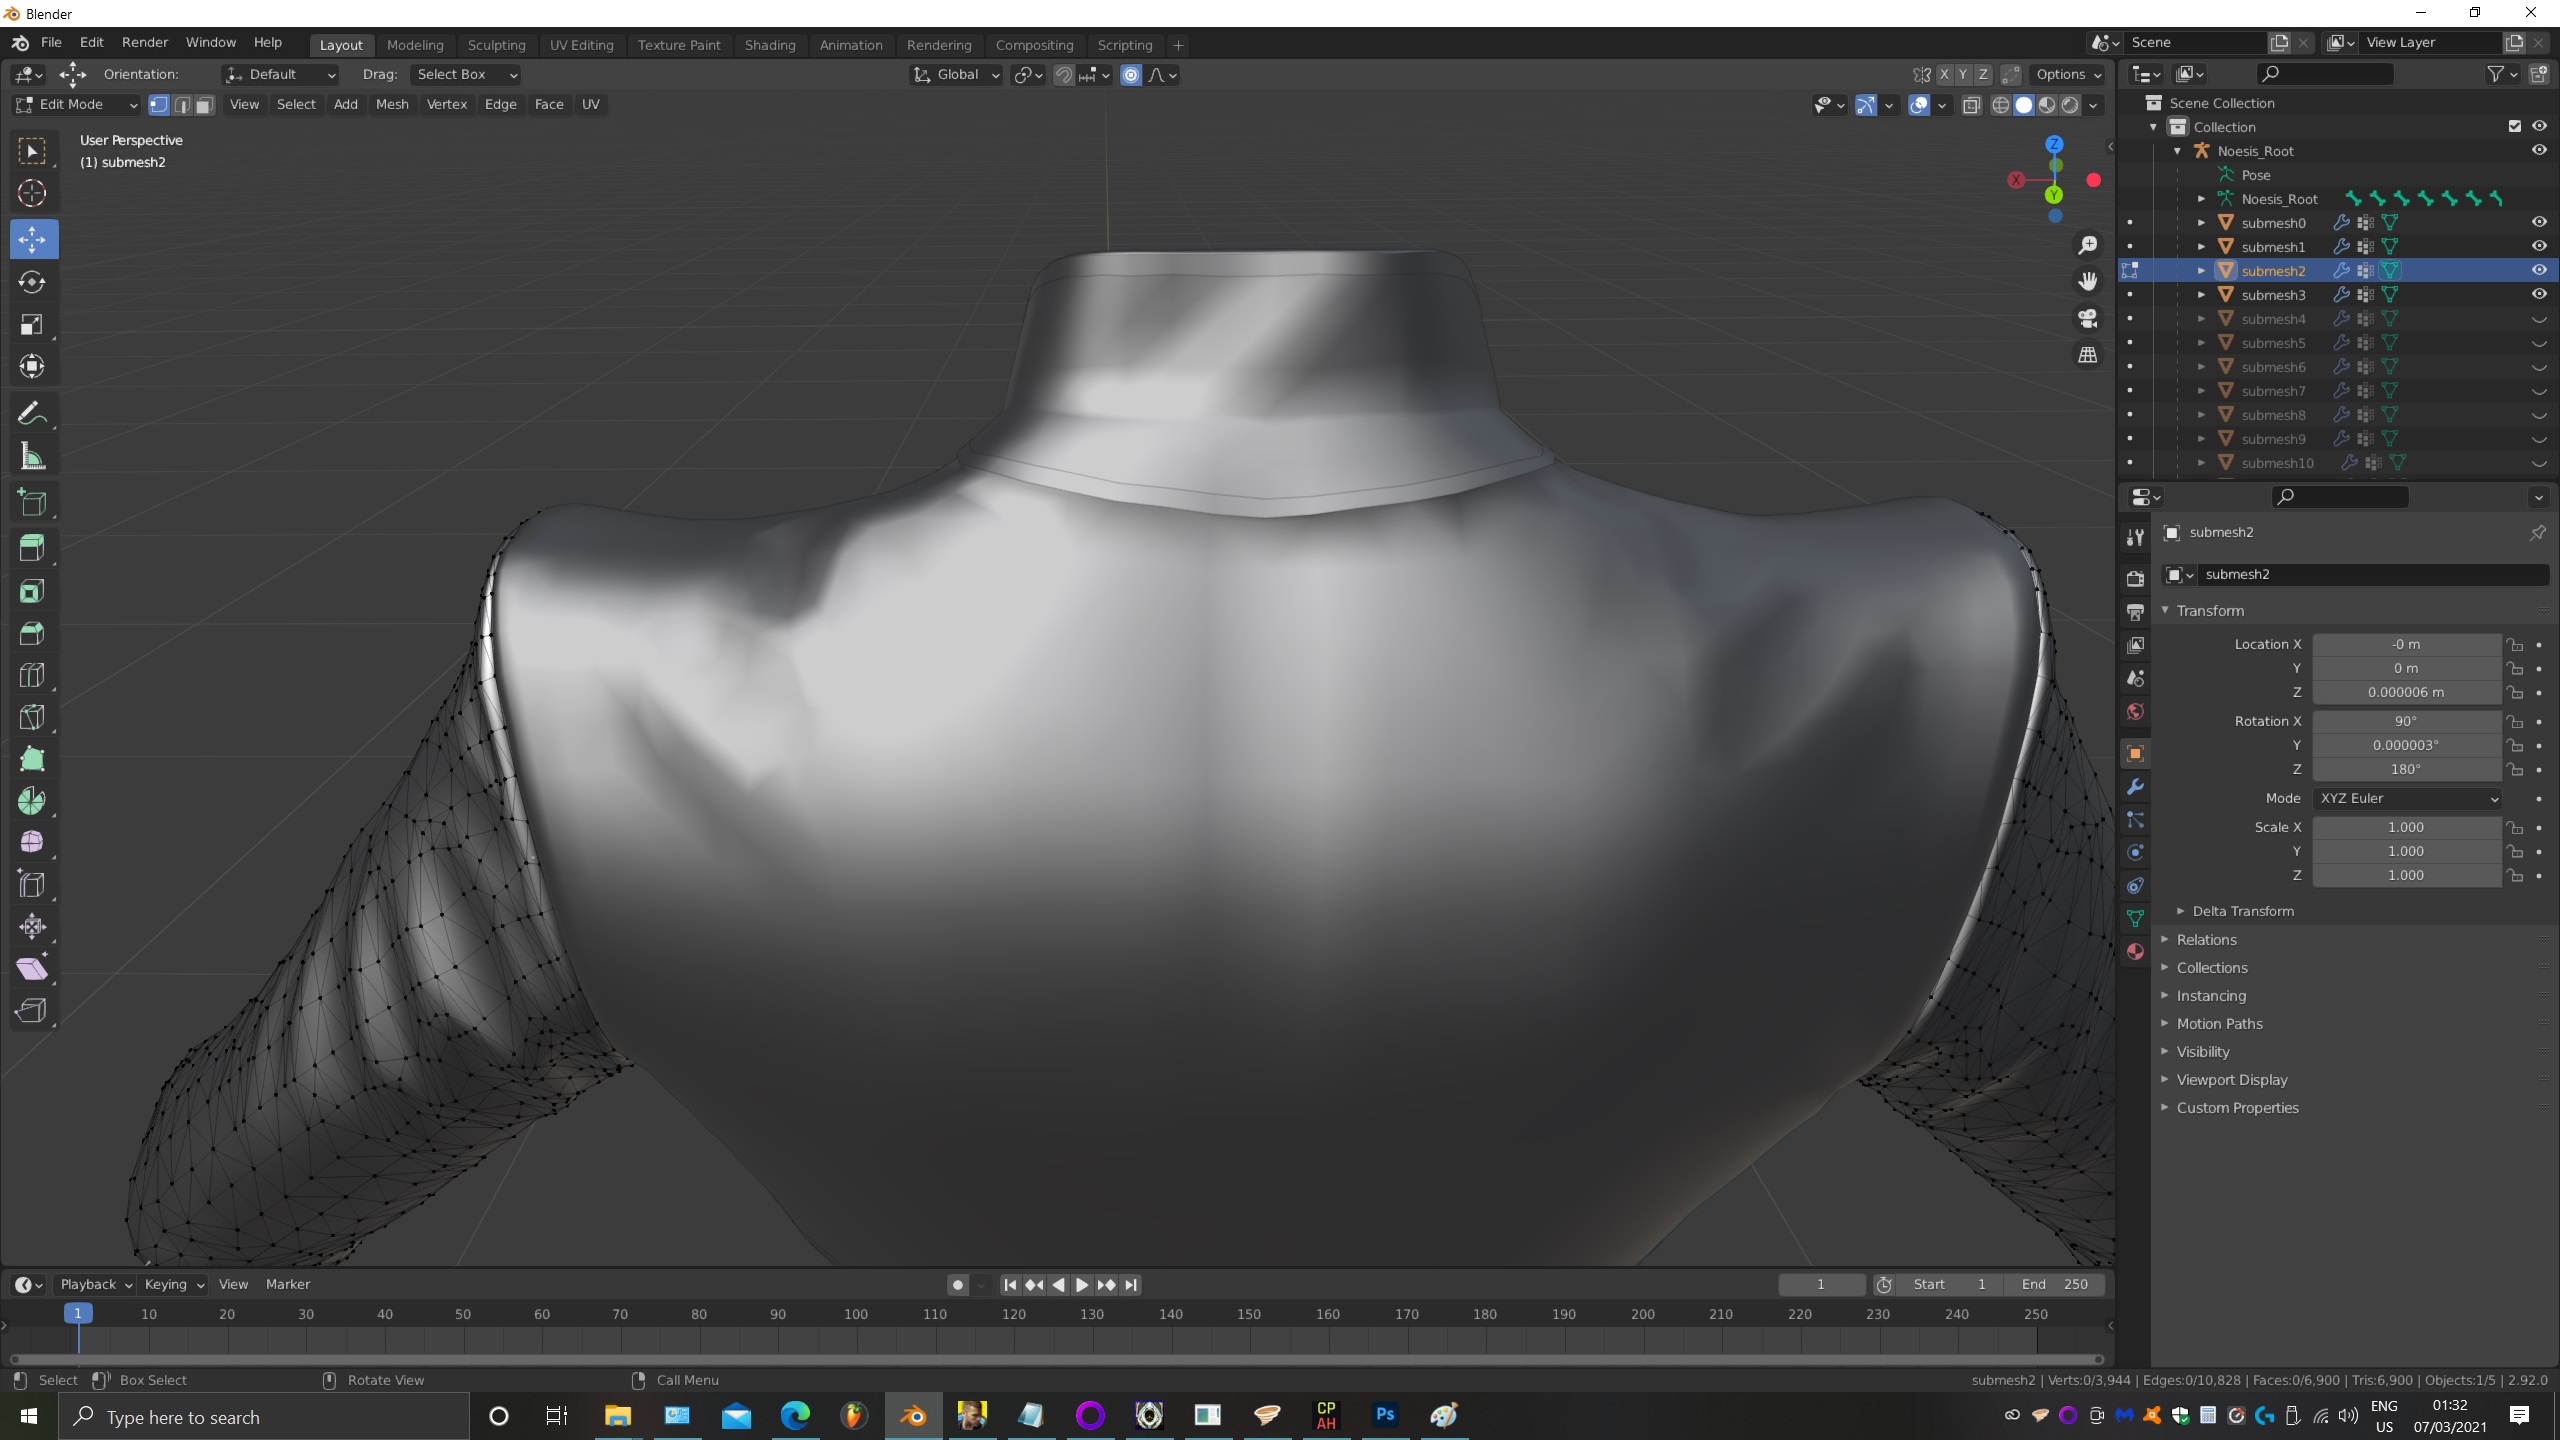Screen dimensions: 2560x1440
Task: Click the Location X value field
Action: tap(2406, 645)
